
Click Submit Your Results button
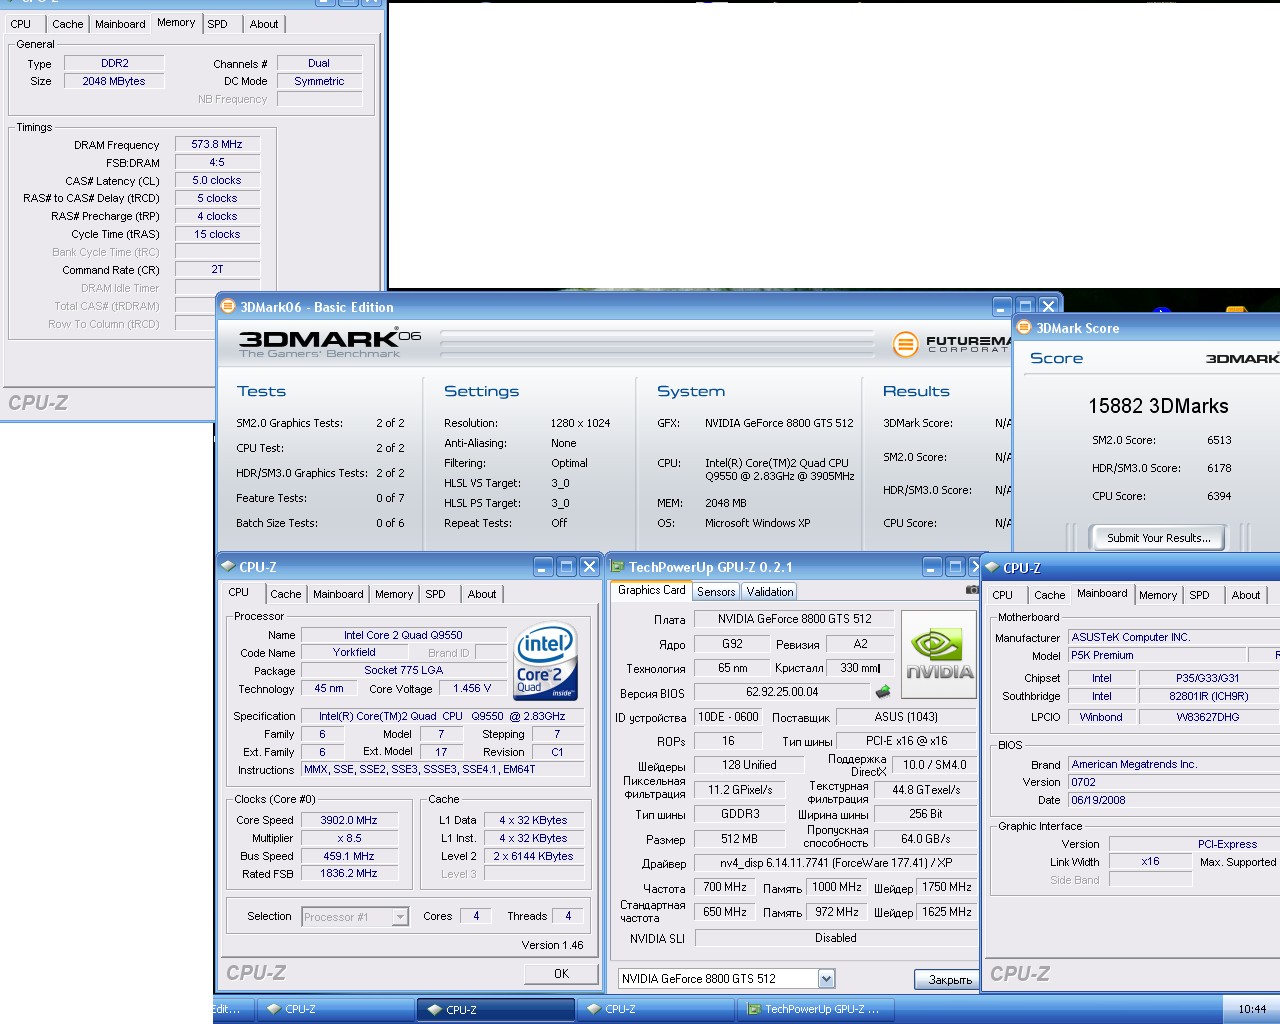pos(1158,538)
